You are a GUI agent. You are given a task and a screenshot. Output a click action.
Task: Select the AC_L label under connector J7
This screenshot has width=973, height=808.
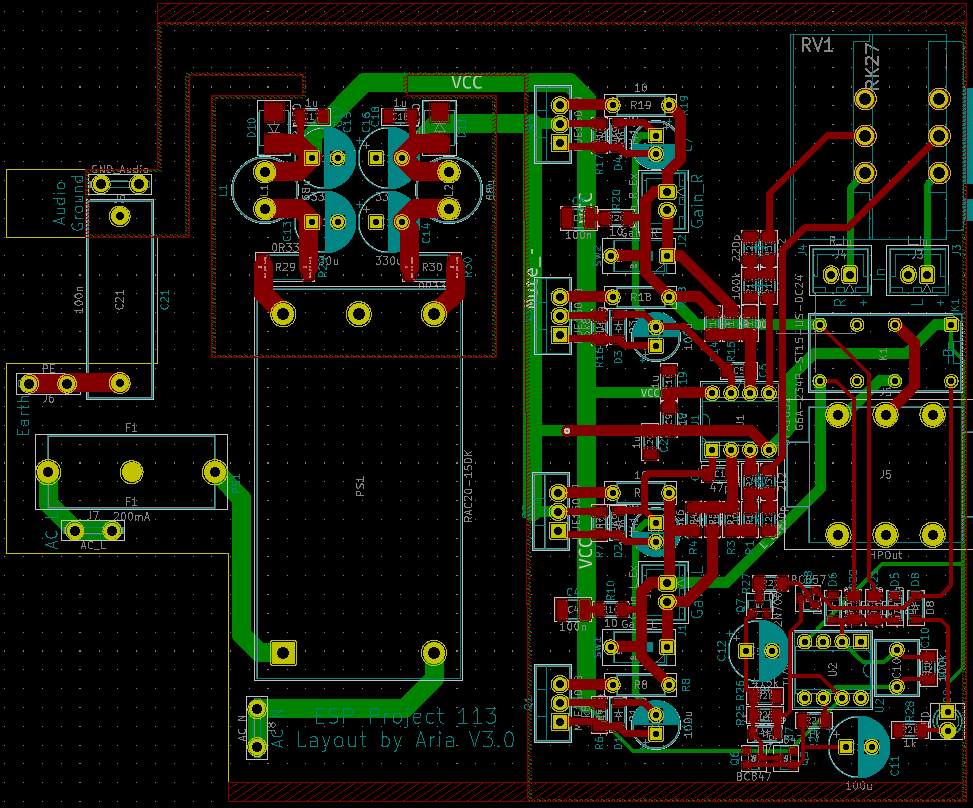click(93, 545)
